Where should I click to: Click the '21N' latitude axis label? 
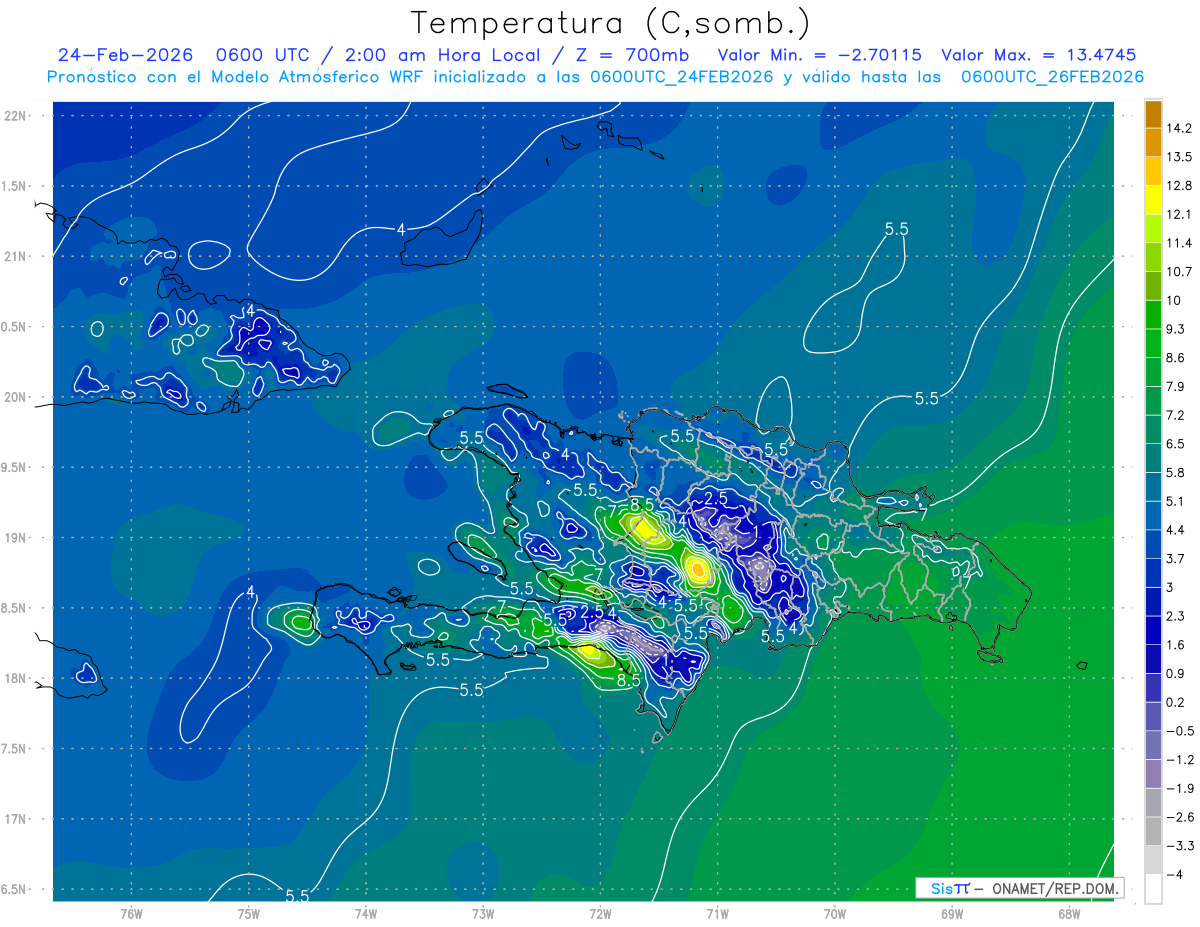tap(16, 256)
